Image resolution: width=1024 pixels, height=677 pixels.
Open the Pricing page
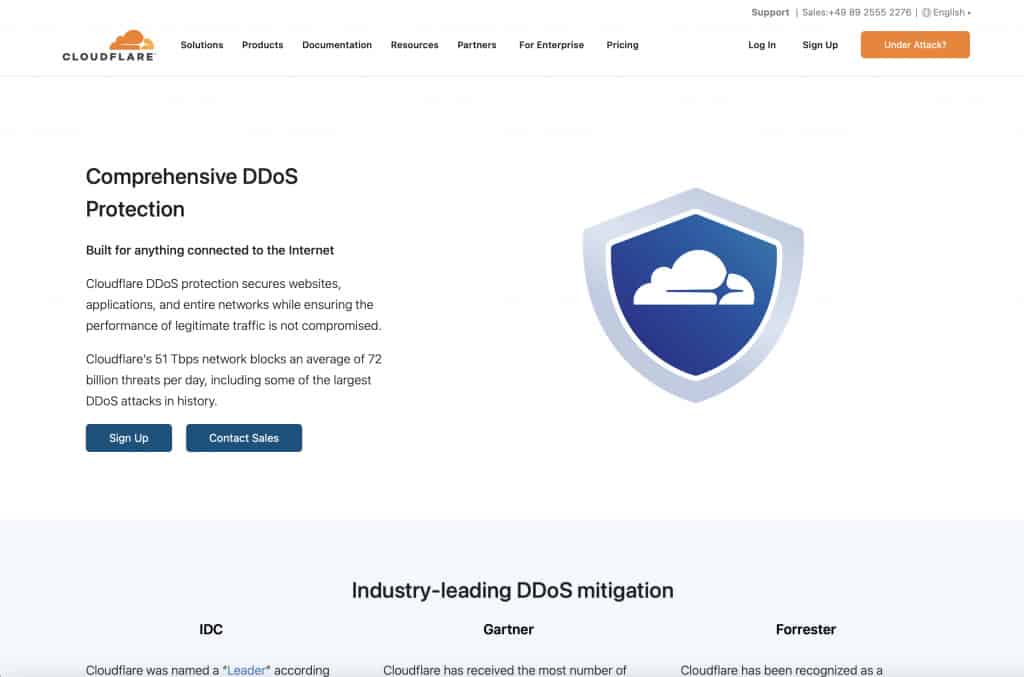pyautogui.click(x=622, y=45)
